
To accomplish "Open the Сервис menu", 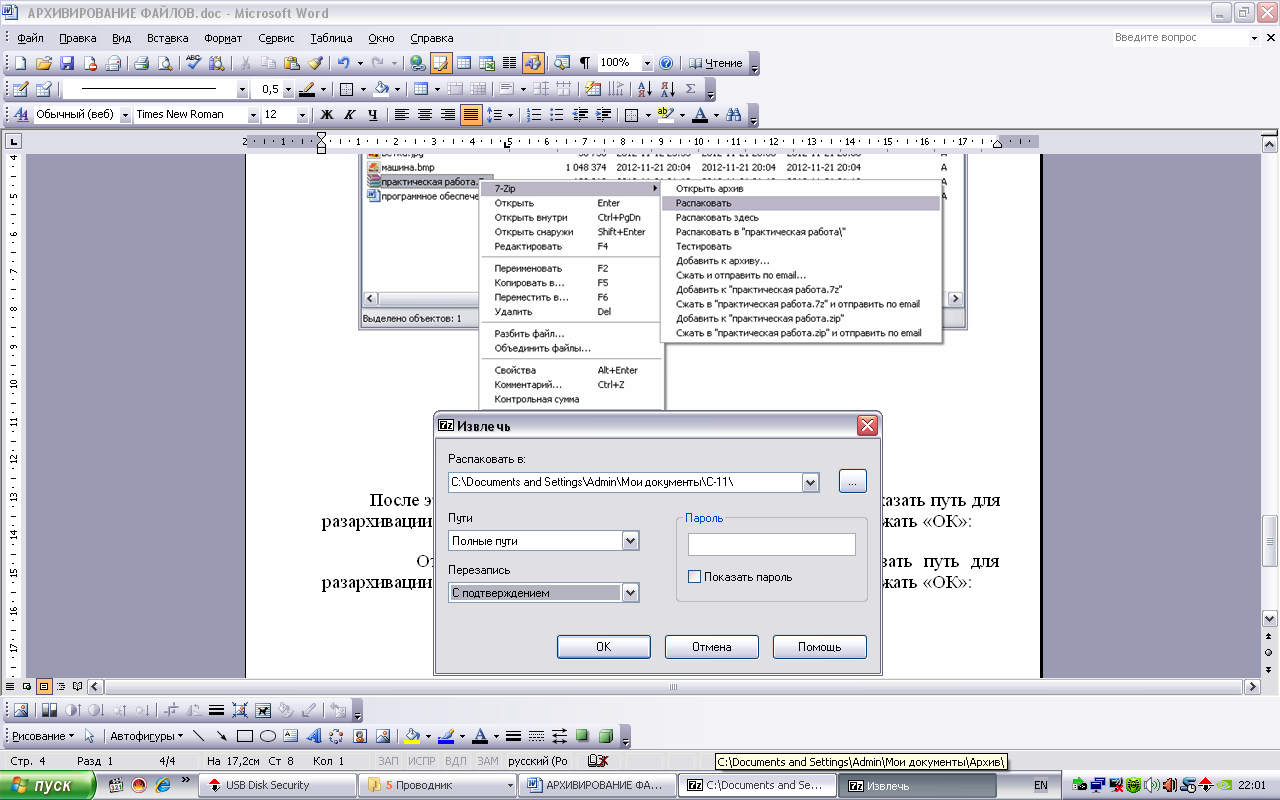I will 276,38.
